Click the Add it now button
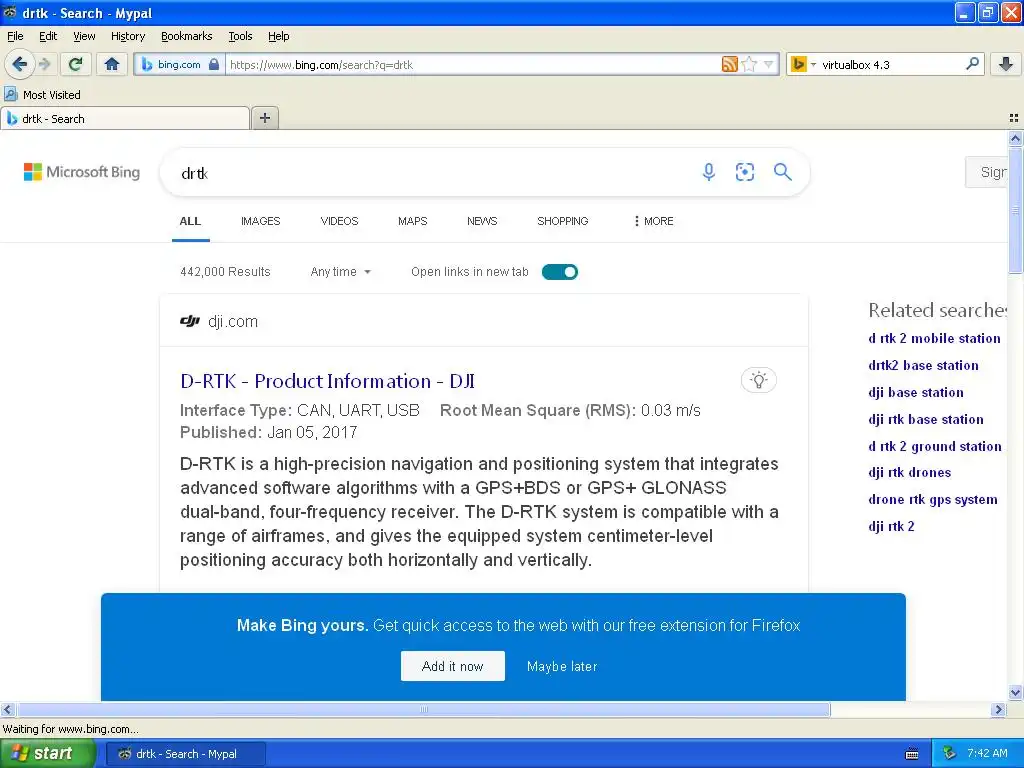This screenshot has width=1024, height=768. (x=453, y=666)
